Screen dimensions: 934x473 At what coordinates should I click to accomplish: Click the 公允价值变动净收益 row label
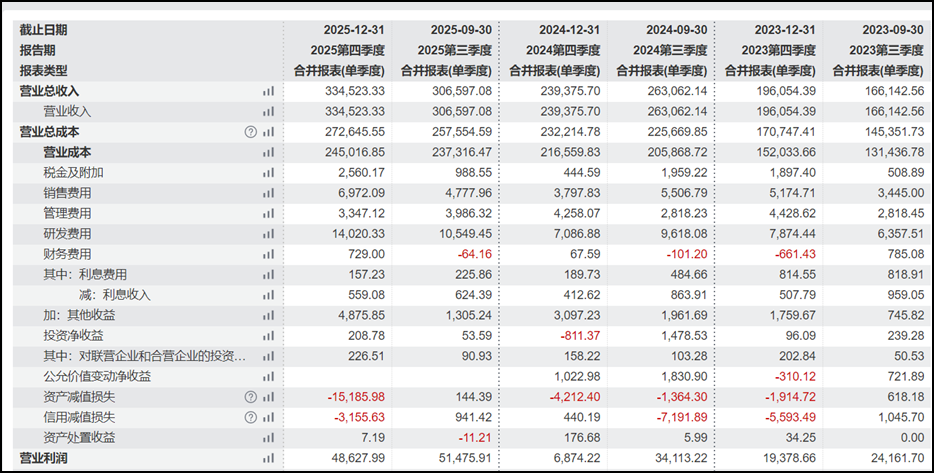coord(97,376)
